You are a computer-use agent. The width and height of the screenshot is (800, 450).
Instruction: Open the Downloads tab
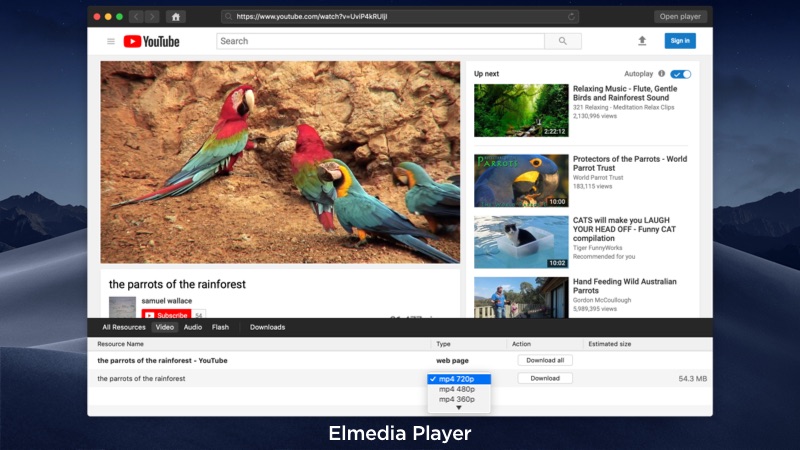[x=267, y=327]
